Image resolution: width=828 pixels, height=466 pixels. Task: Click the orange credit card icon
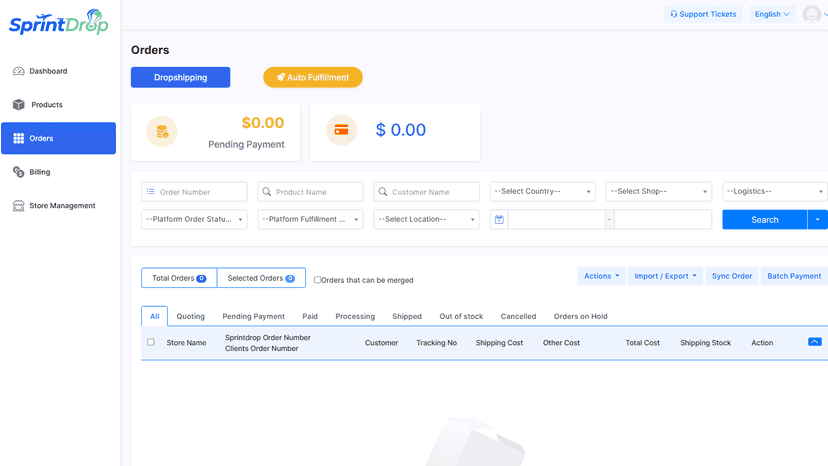click(341, 130)
